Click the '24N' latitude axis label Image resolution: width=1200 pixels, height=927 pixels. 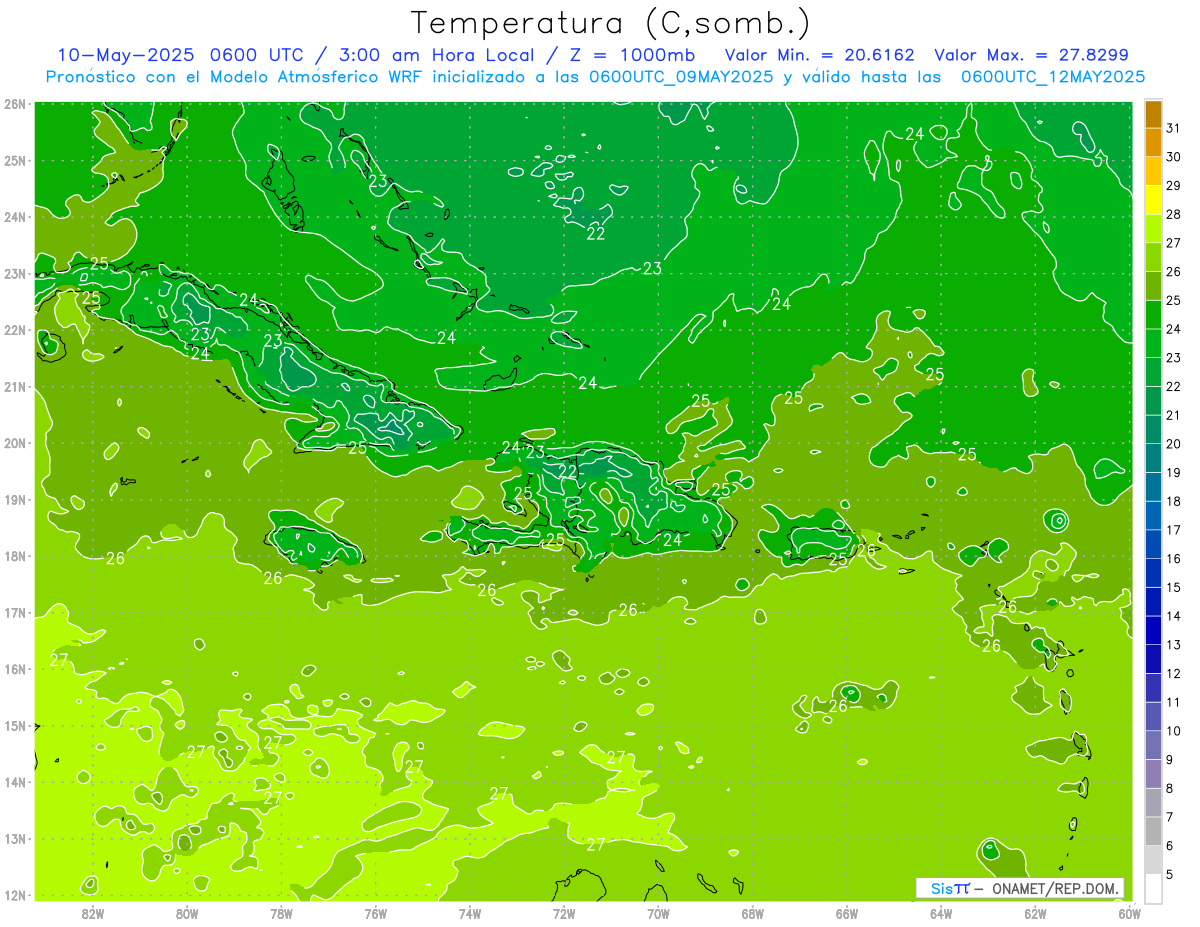pos(14,217)
